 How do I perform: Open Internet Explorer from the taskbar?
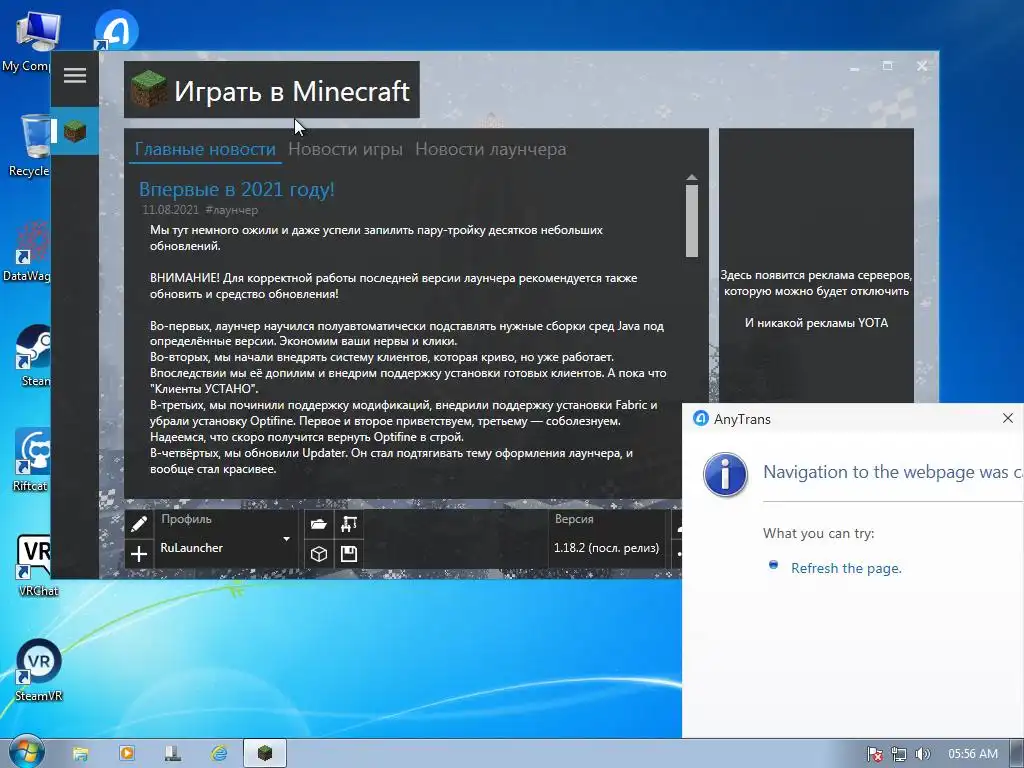(x=219, y=754)
